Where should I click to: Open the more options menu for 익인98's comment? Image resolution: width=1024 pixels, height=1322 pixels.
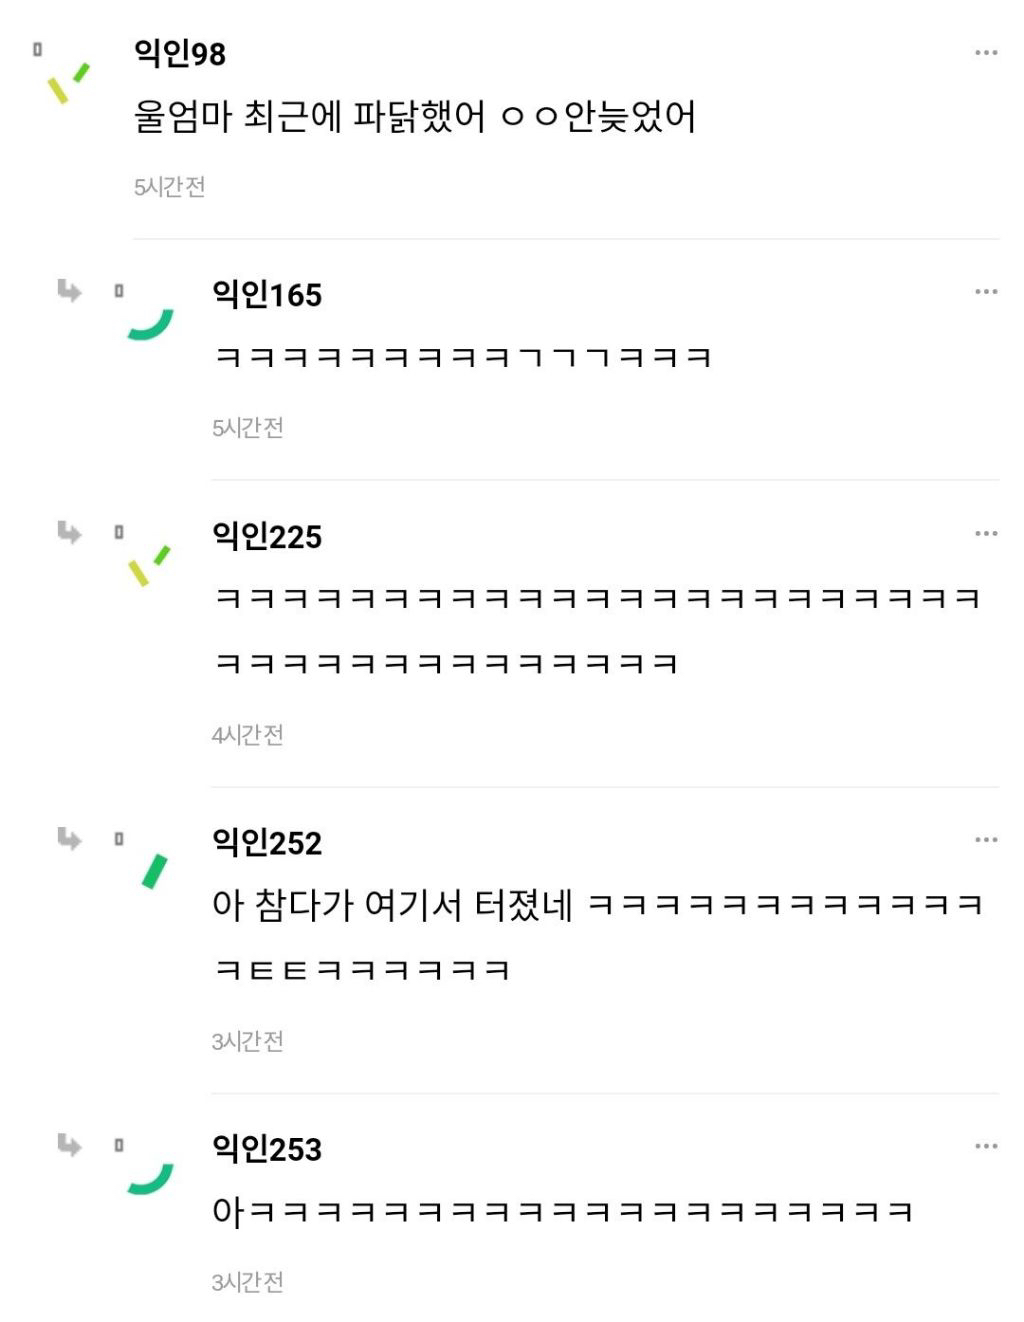point(985,53)
